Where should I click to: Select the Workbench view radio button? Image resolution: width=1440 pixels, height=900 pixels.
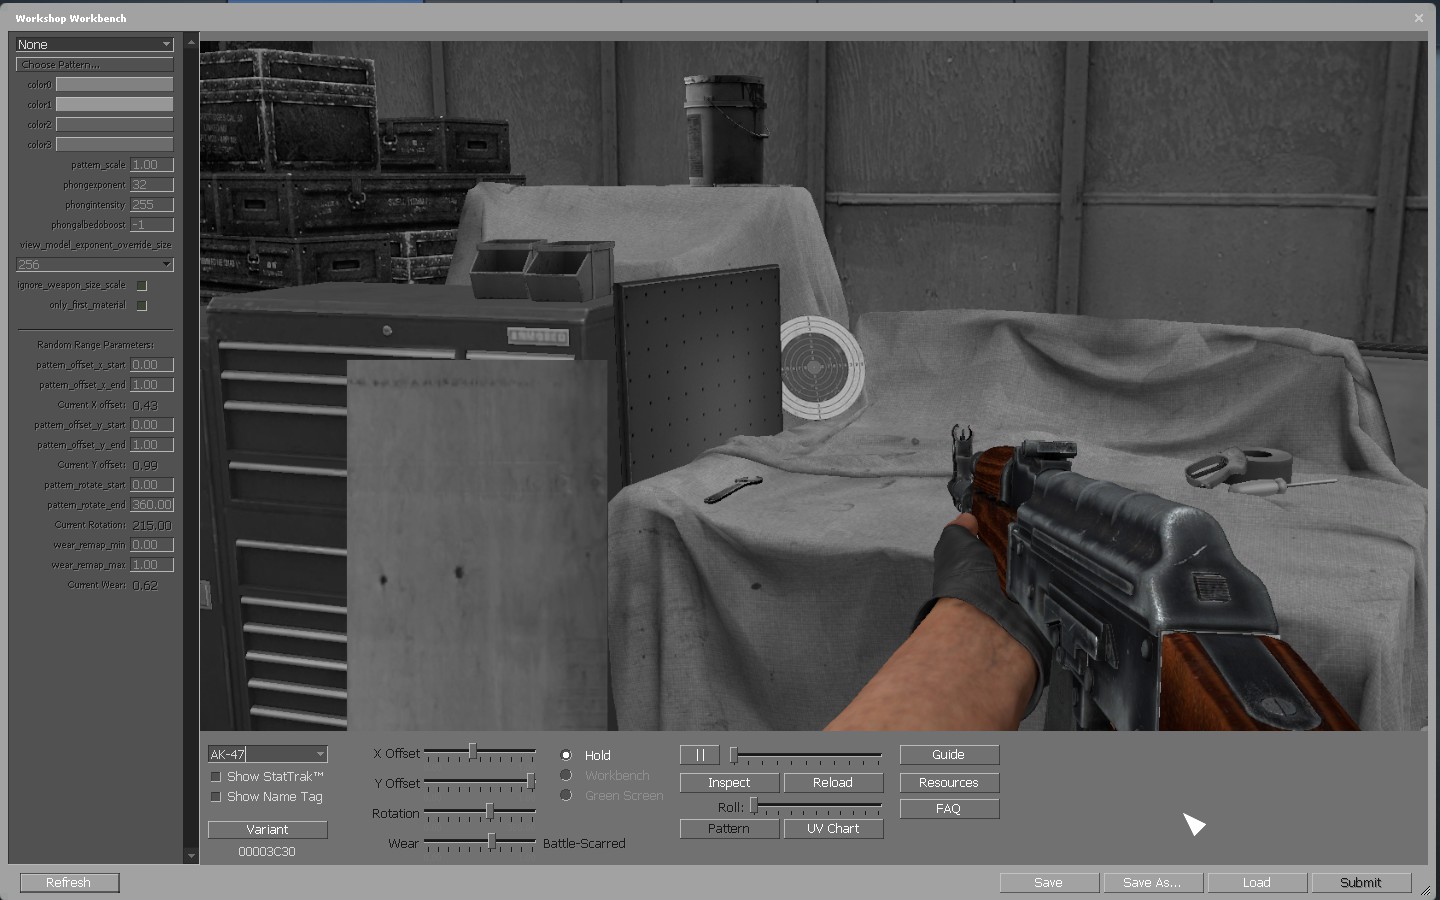[566, 775]
